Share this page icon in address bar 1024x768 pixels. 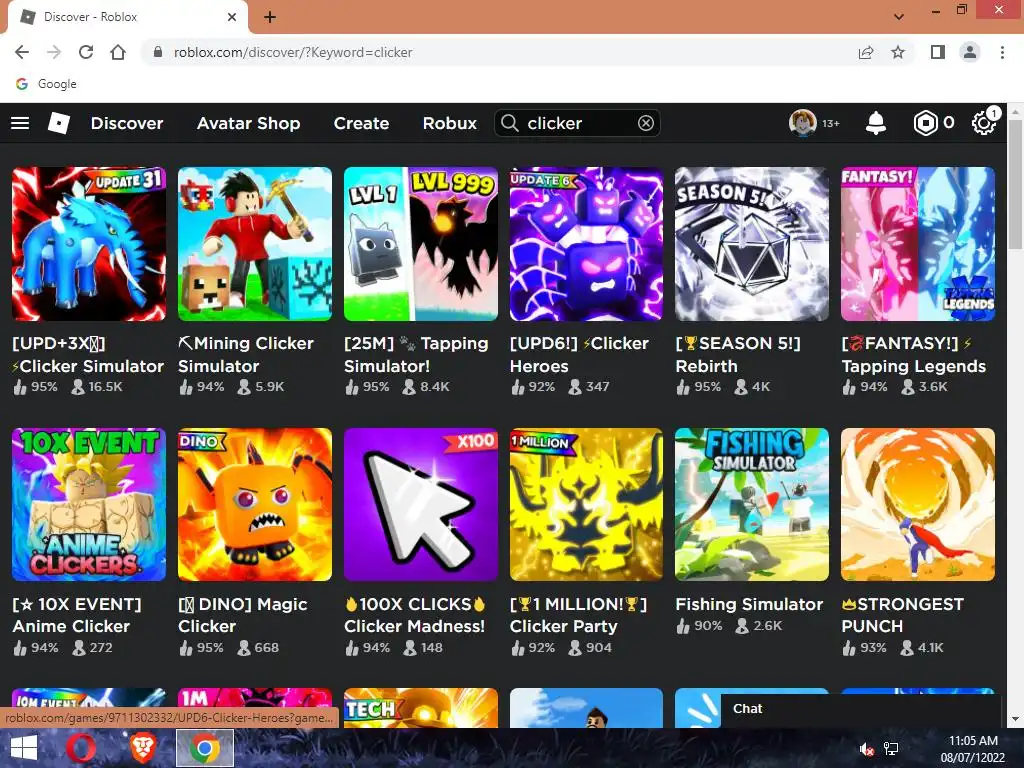(866, 52)
